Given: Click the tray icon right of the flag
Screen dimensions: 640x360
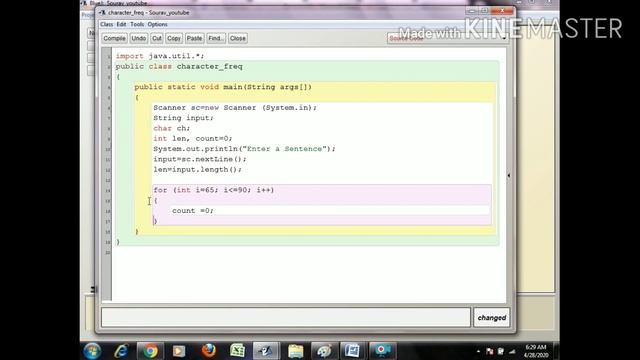Looking at the screenshot, I should pos(500,351).
